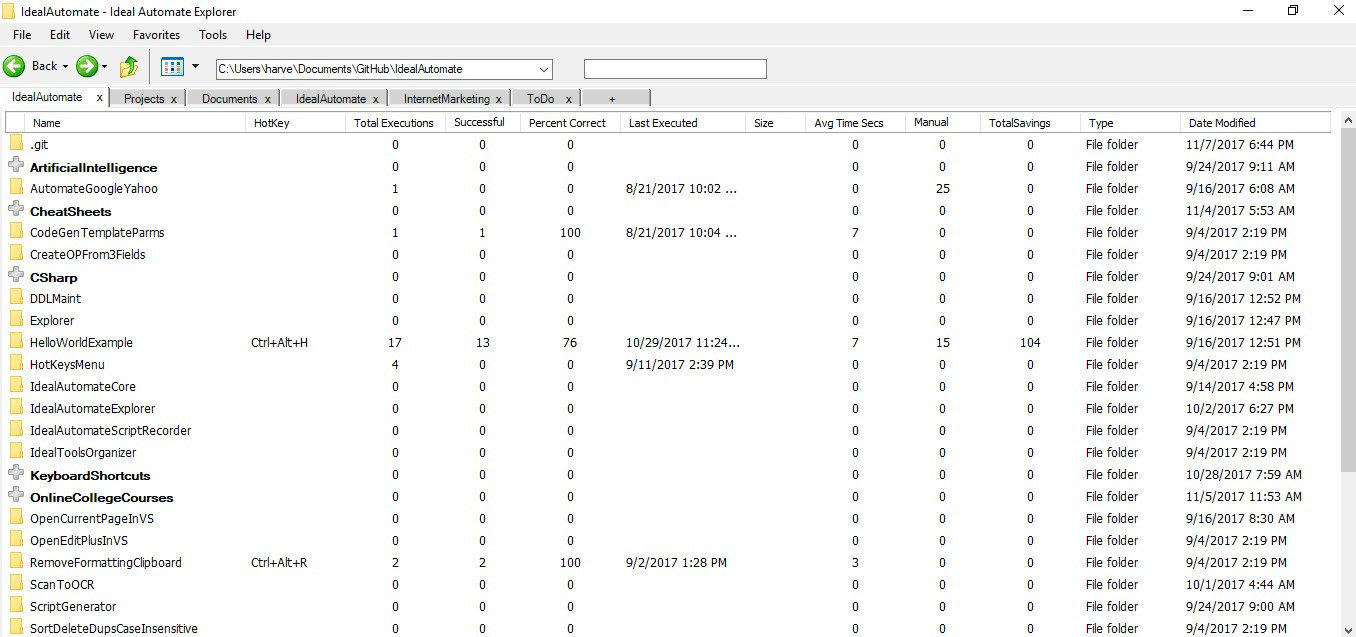
Task: Click the .git folder icon
Action: coord(16,144)
